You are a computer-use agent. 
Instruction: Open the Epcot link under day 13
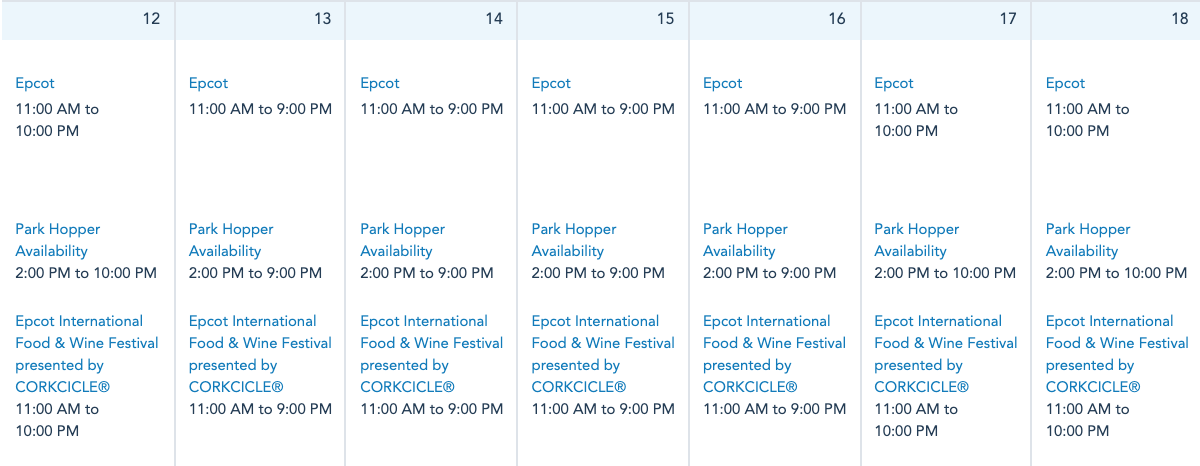tap(208, 84)
